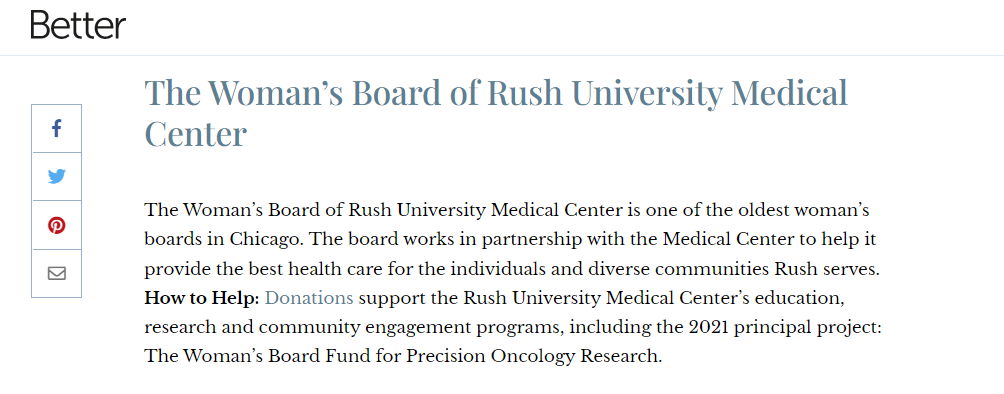
Task: Click the word "Center" in the headline
Action: (x=196, y=135)
